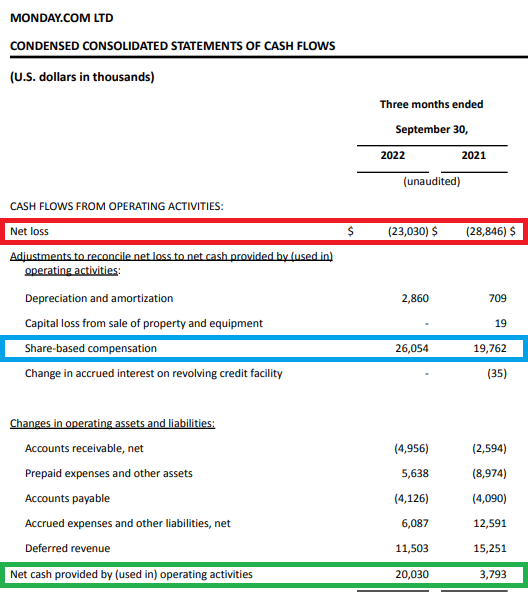
Task: Click the Deferred revenue row label
Action: (67, 548)
